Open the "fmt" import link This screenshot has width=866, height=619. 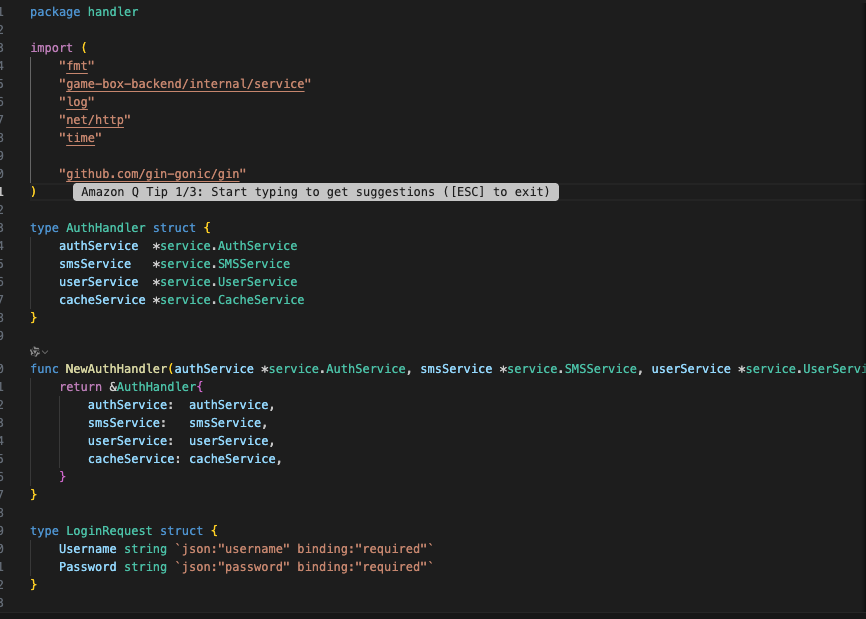click(x=77, y=66)
